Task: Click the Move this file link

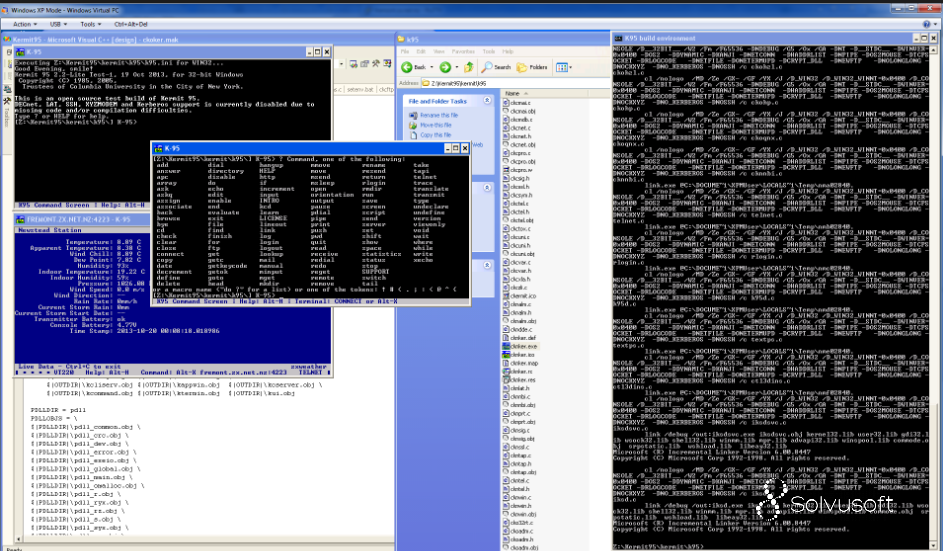Action: click(x=435, y=125)
